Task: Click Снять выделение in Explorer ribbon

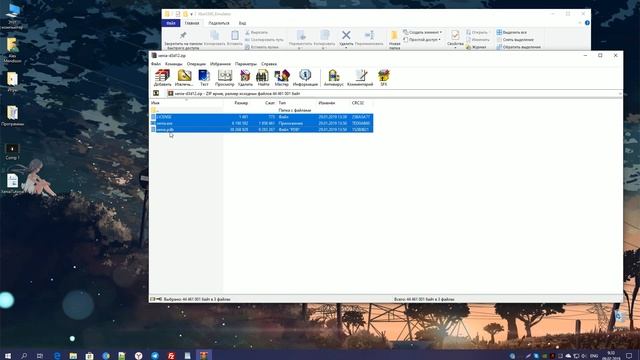Action: (515, 40)
